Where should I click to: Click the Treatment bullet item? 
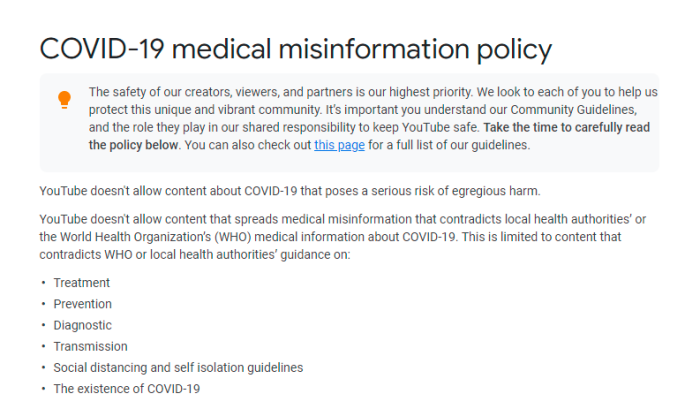(82, 283)
